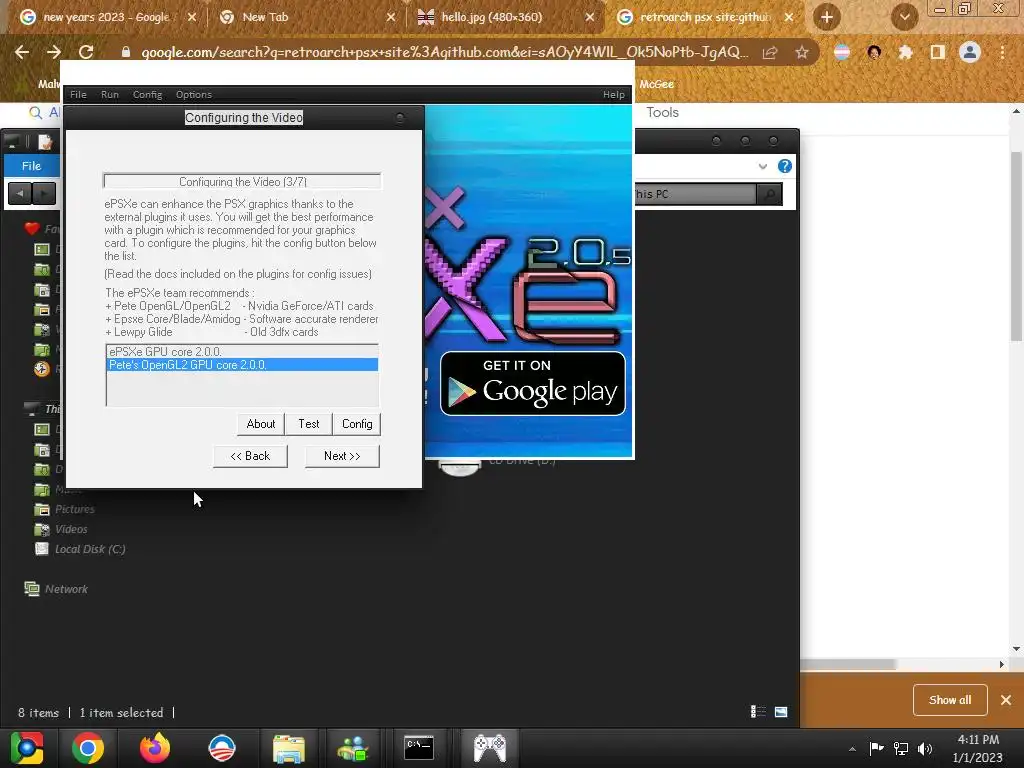
Task: Show hidden system tray icons
Action: coord(852,749)
